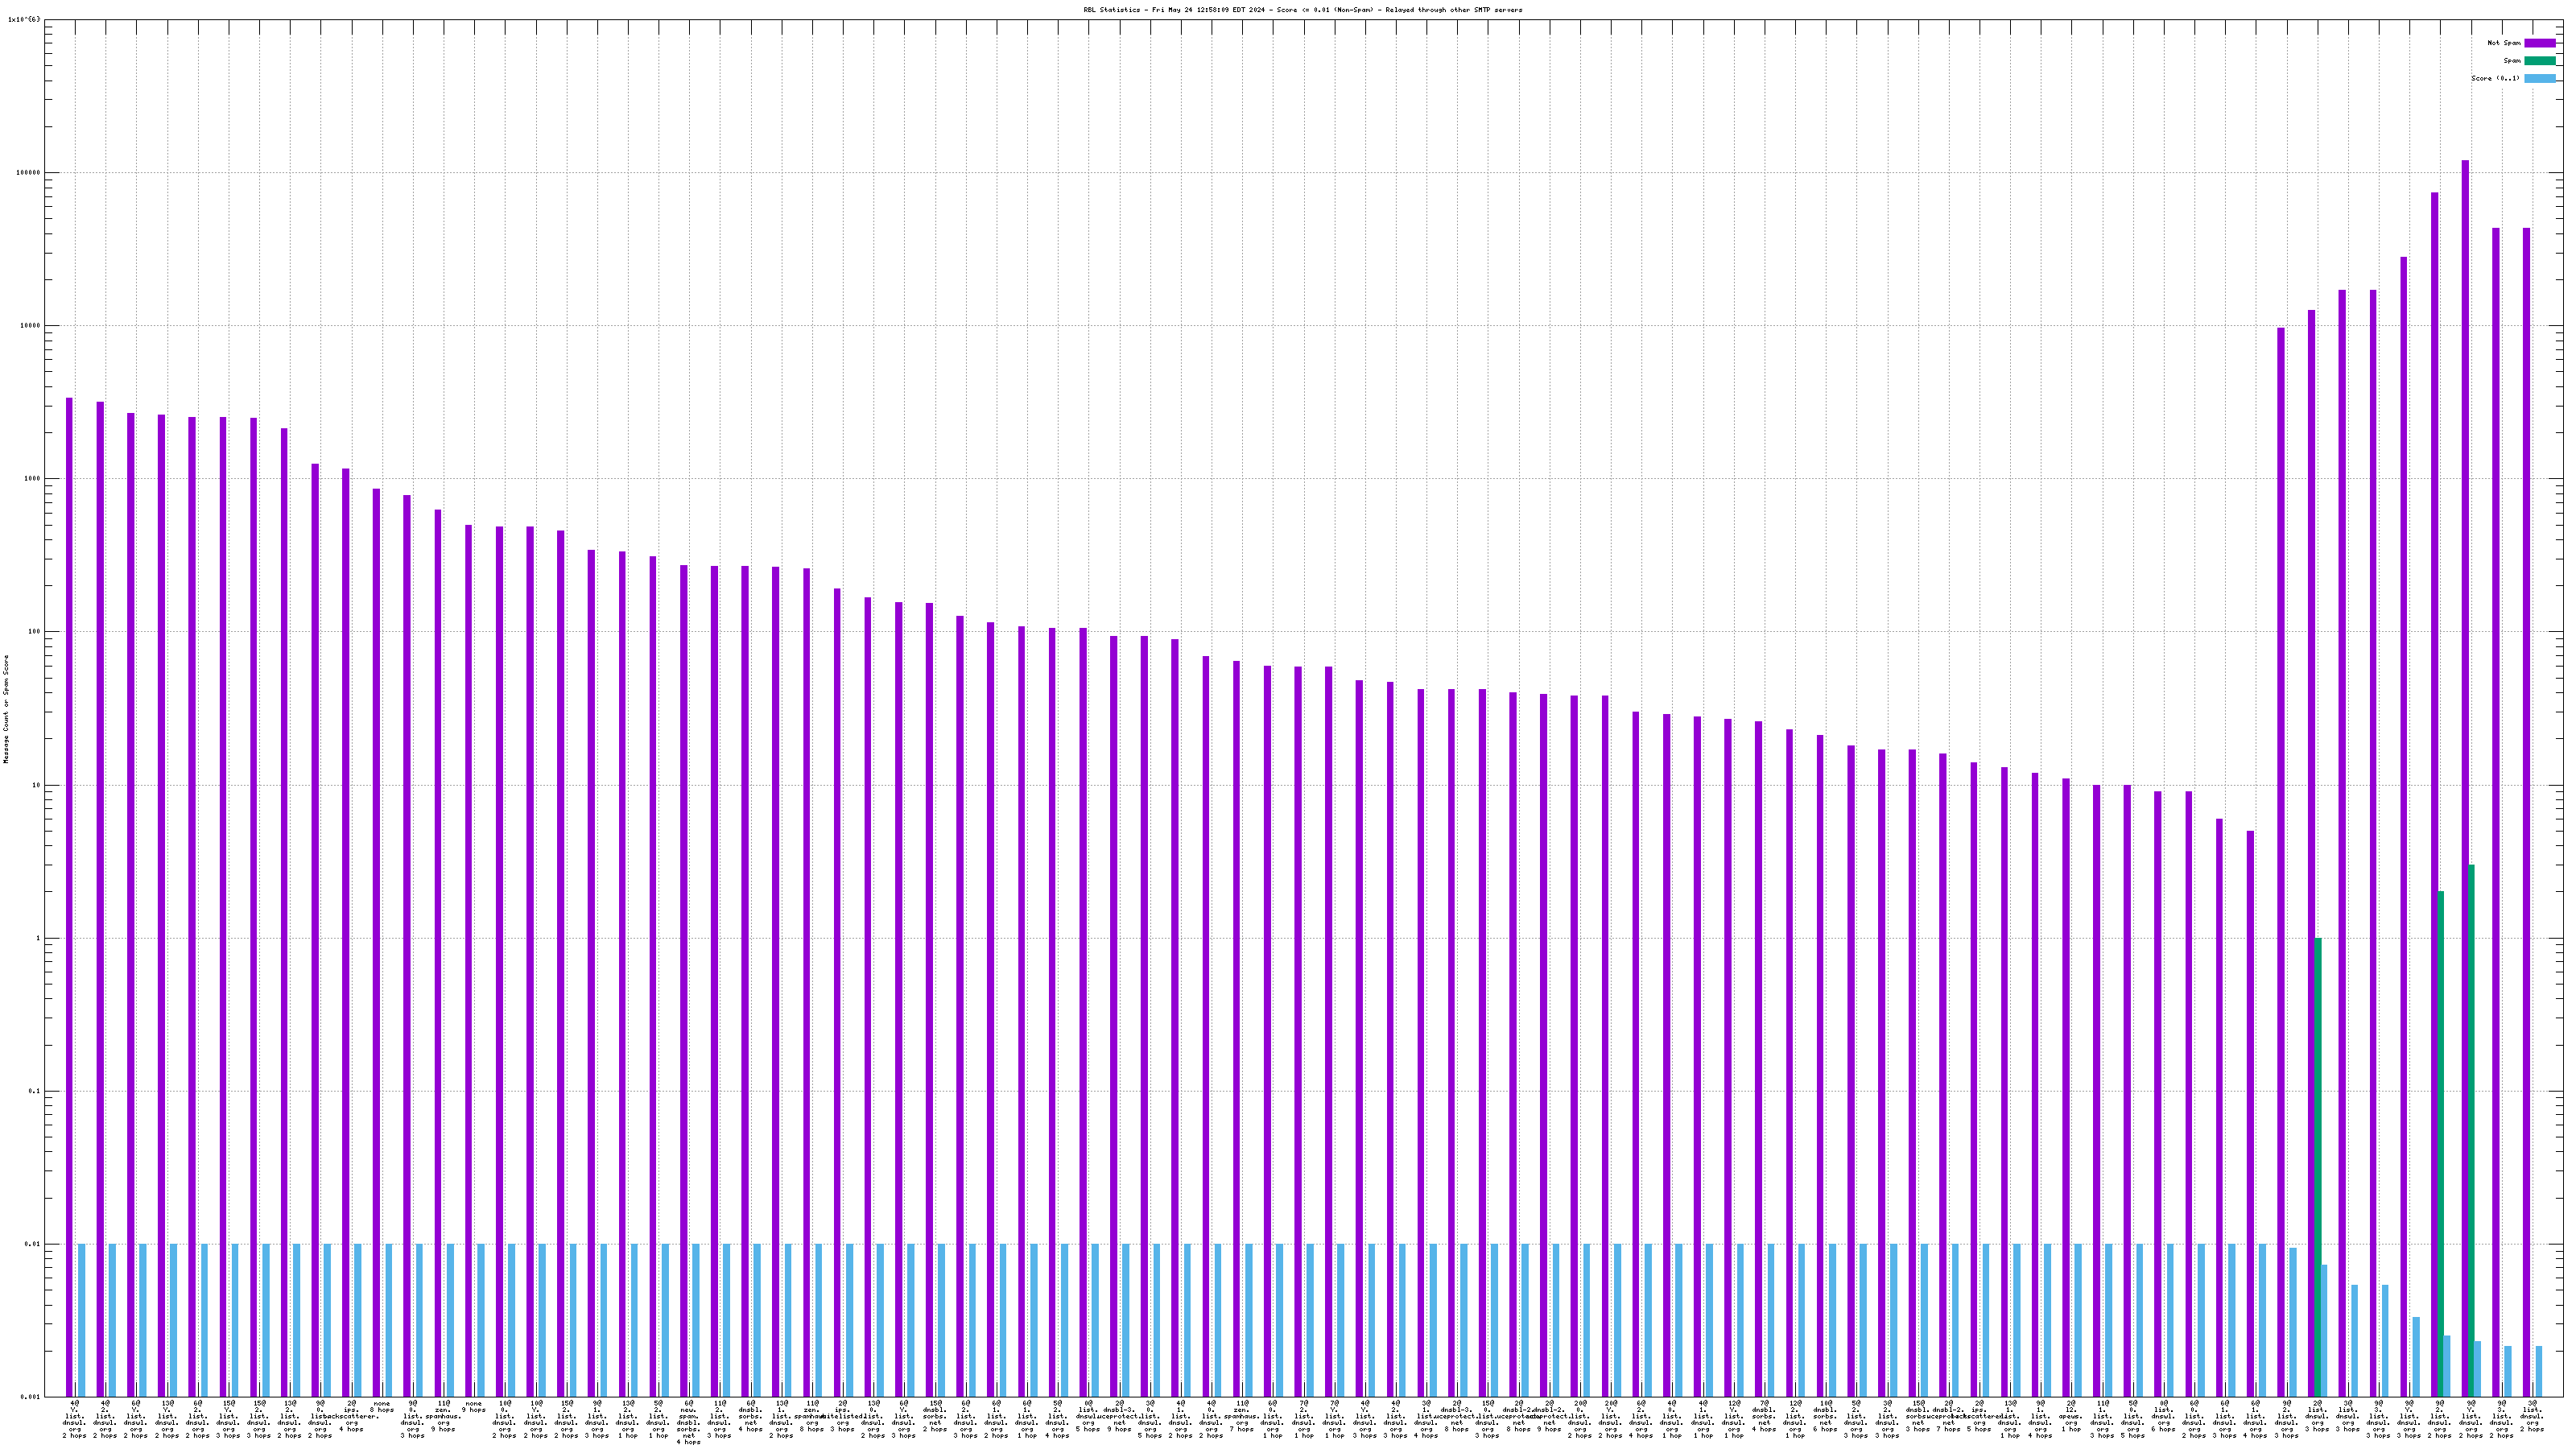2576x1449 pixels.
Task: Click the 'none 9 hops' x-axis label
Action: [x=474, y=1406]
